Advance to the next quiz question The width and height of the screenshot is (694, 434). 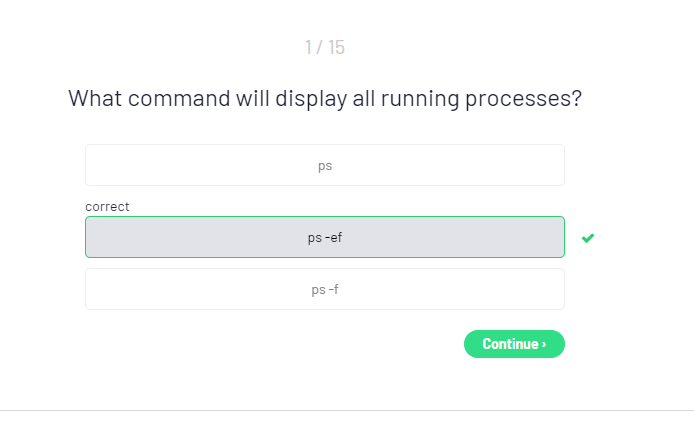coord(514,344)
